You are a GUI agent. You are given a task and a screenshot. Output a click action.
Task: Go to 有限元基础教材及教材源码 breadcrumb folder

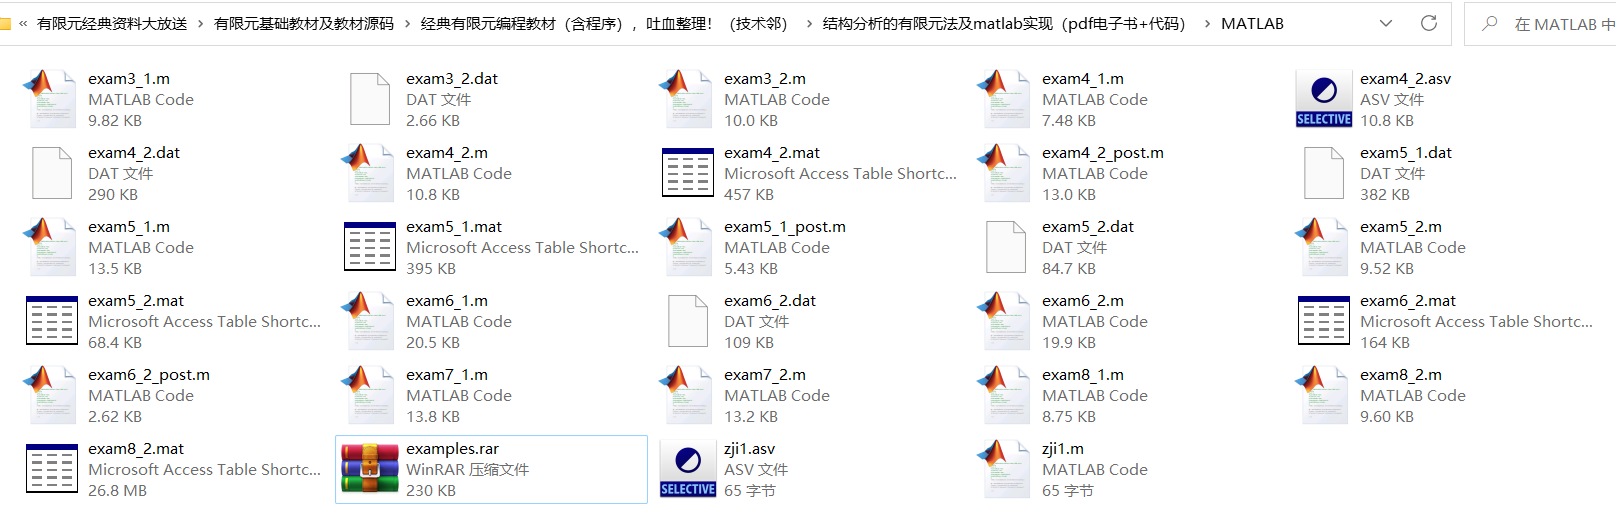pyautogui.click(x=304, y=23)
